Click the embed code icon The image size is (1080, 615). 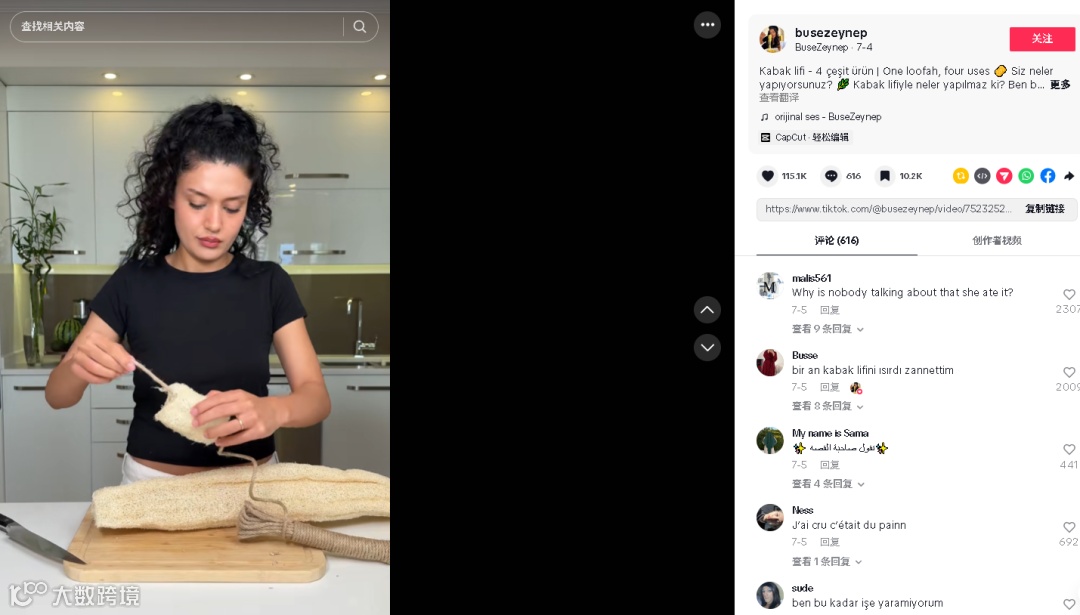click(982, 176)
